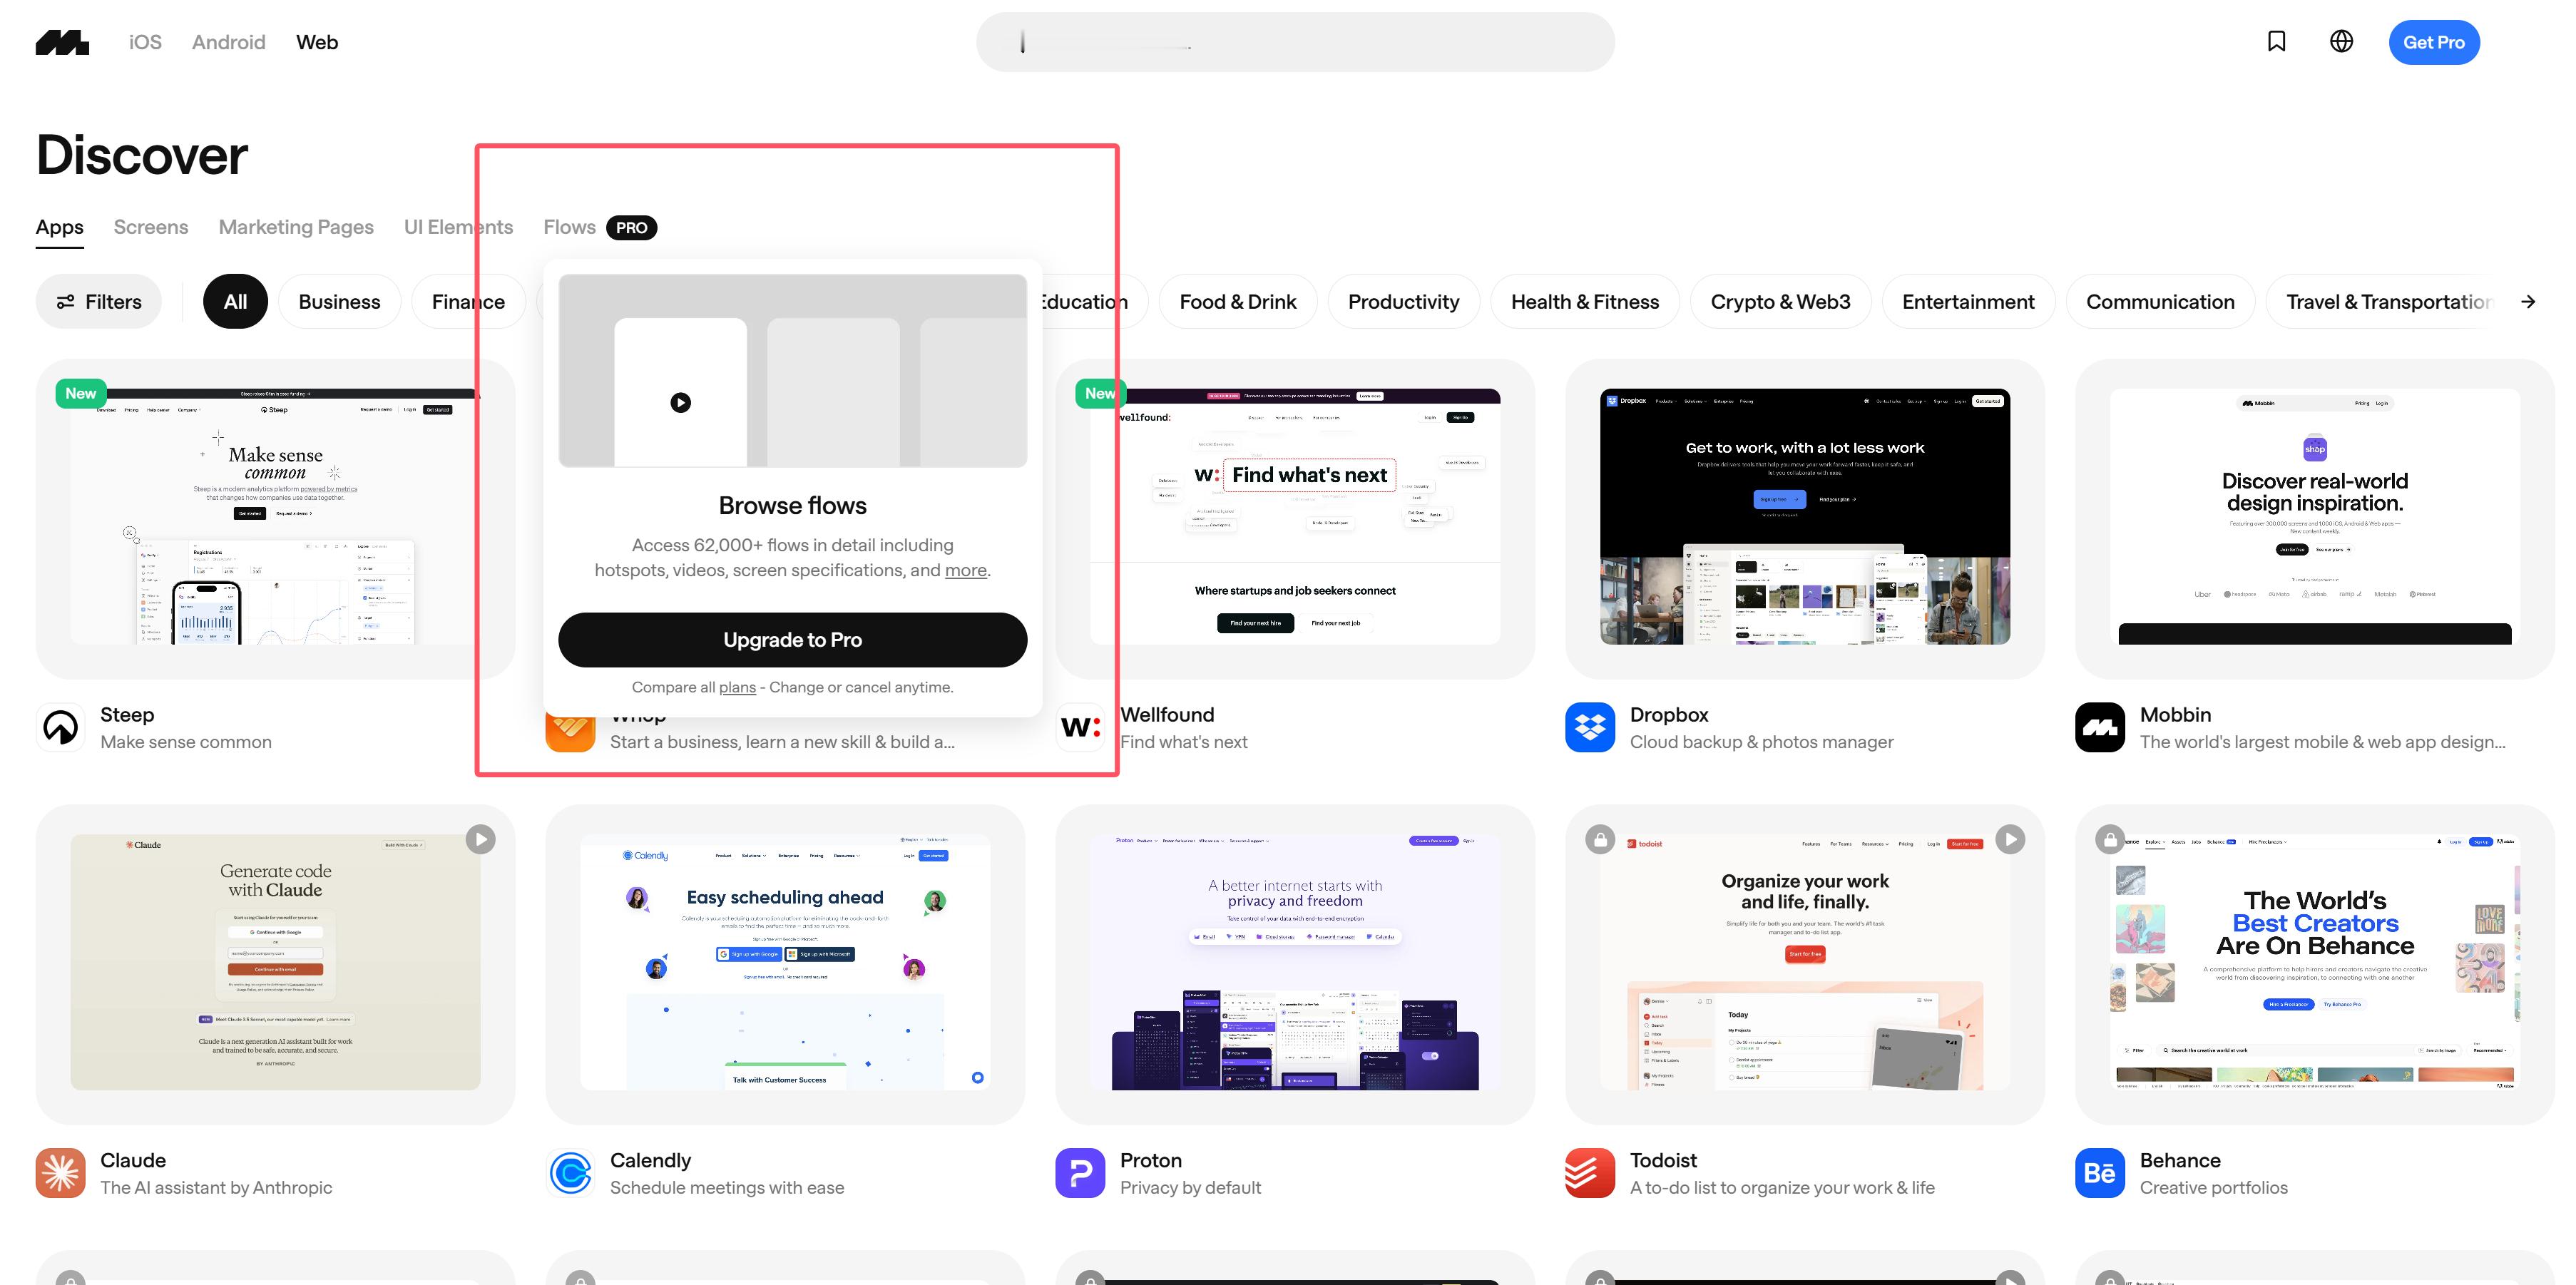The width and height of the screenshot is (2576, 1285).
Task: Click the Dropbox app title
Action: click(x=1669, y=714)
